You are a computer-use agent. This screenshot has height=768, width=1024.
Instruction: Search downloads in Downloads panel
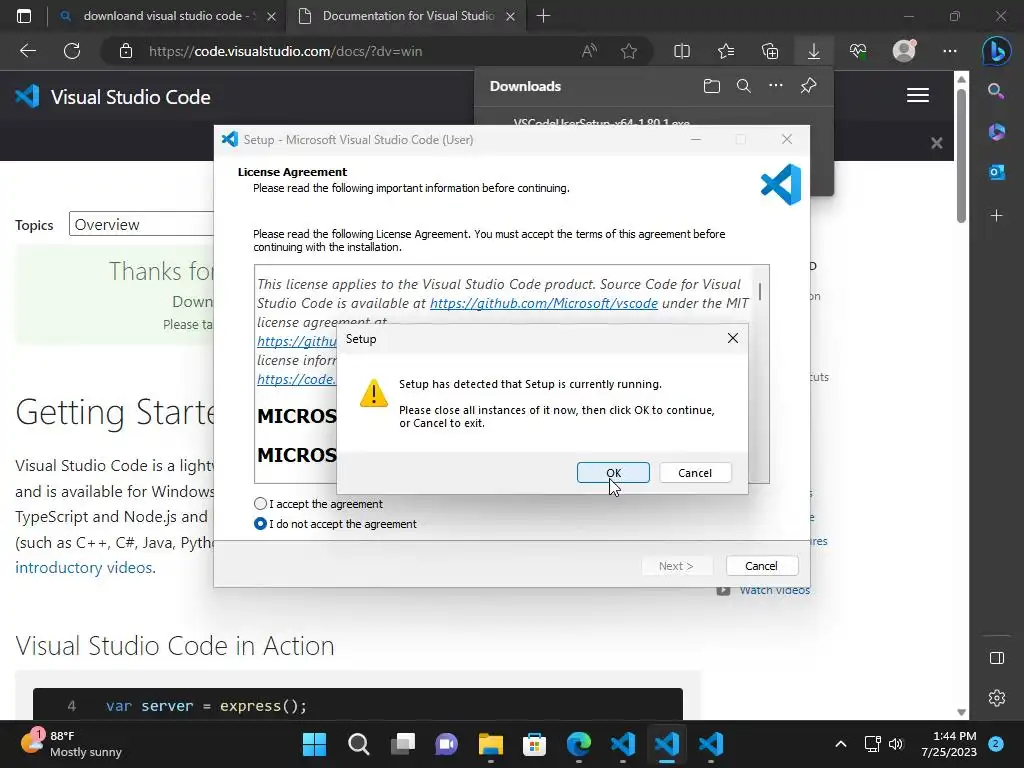[x=743, y=86]
